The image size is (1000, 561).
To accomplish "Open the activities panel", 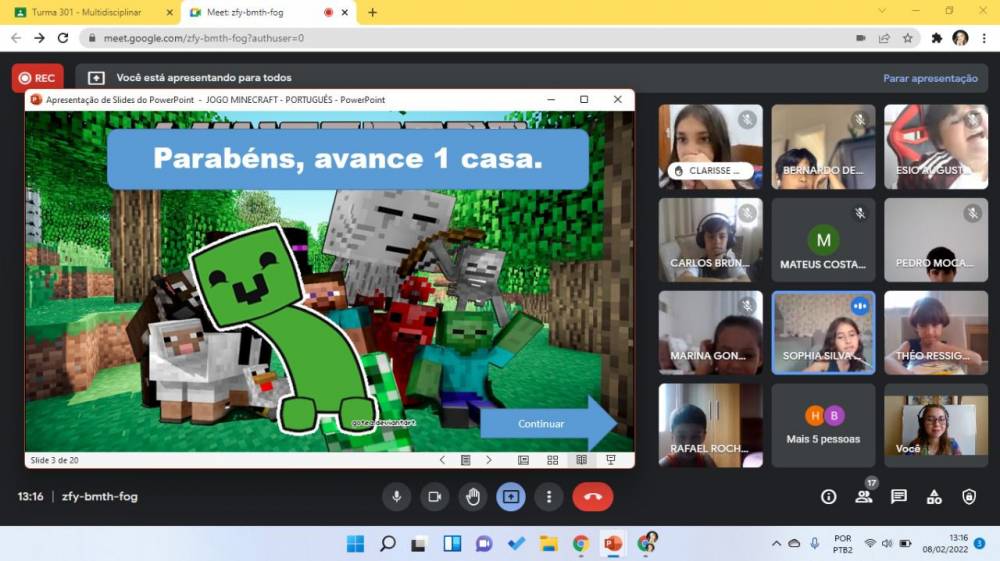I will point(933,496).
